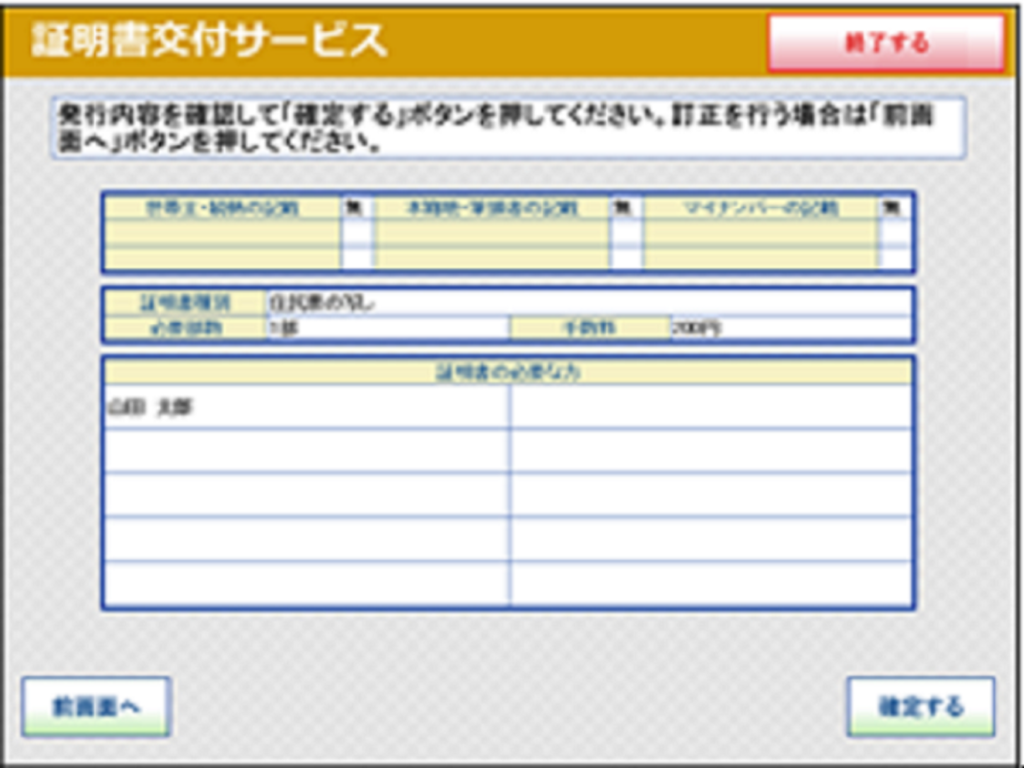1024x768 pixels.
Task: Click the 無 value beside 本籍地・筆頭者の記載
Action: [x=625, y=208]
